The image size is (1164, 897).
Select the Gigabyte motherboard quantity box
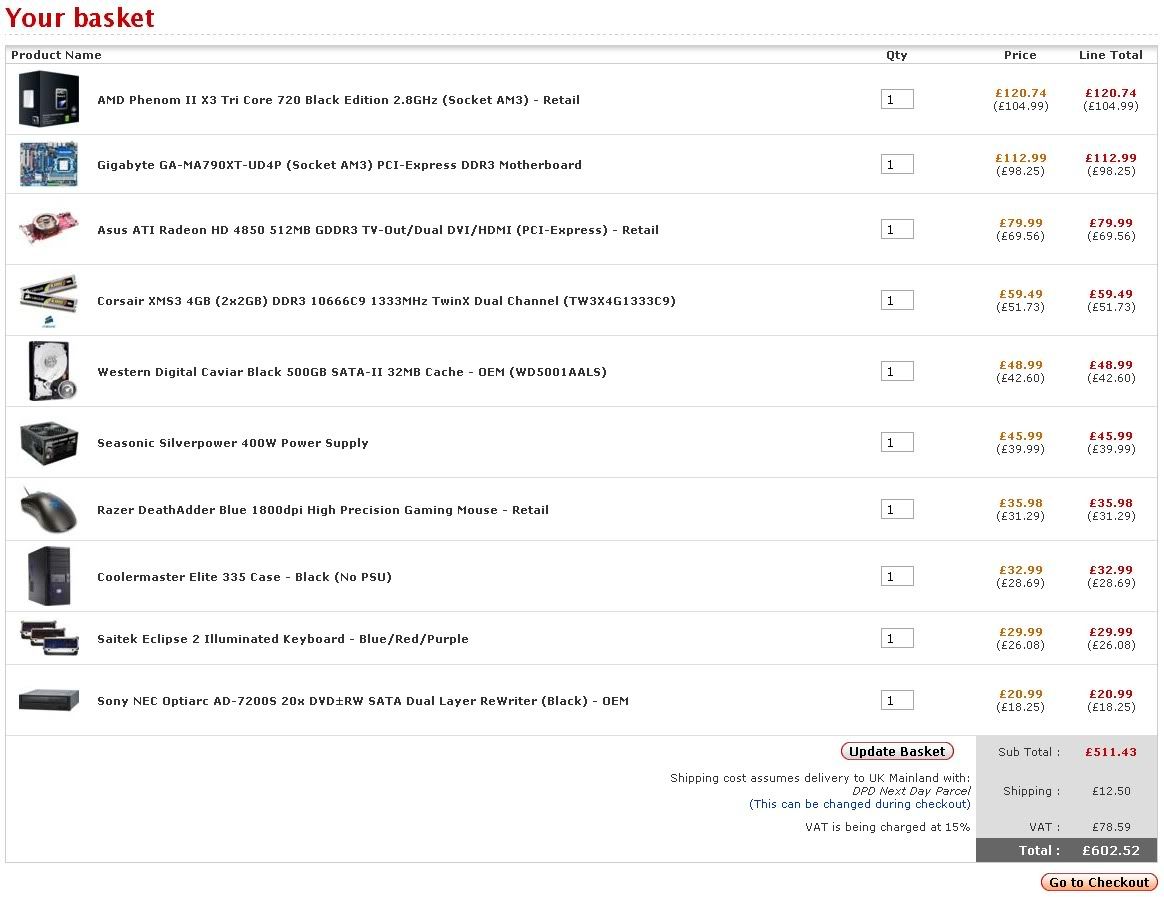tap(897, 164)
